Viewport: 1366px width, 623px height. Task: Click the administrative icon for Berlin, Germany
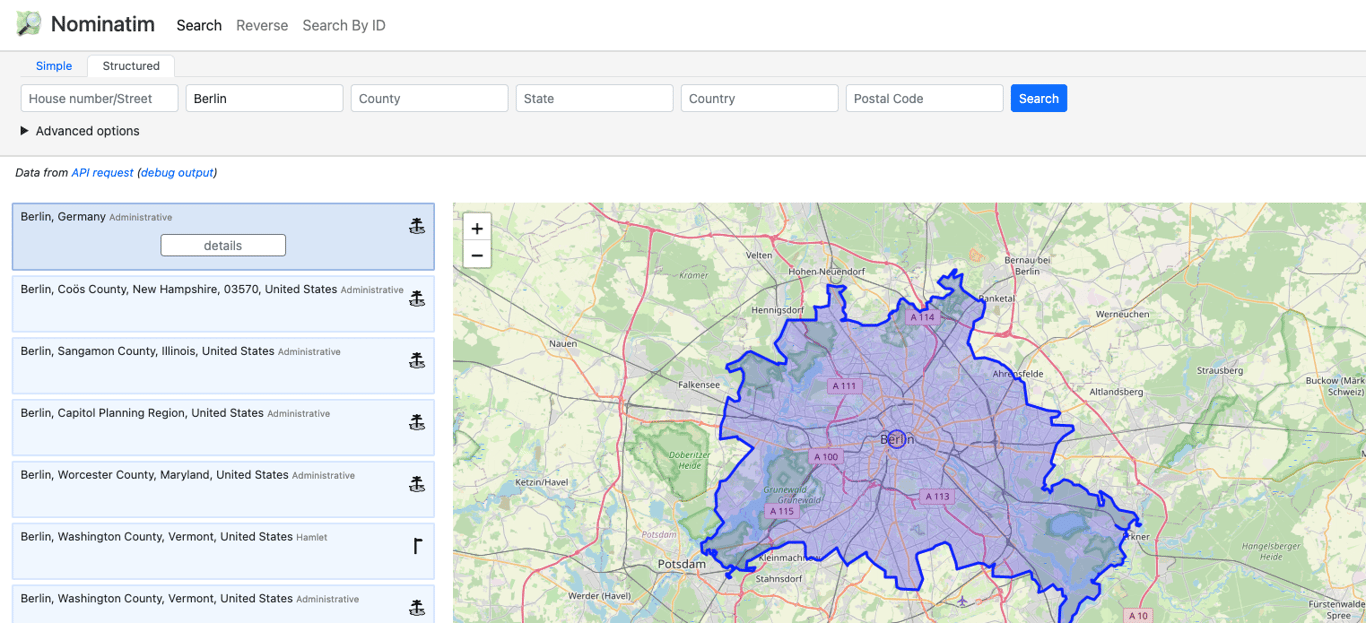click(417, 226)
